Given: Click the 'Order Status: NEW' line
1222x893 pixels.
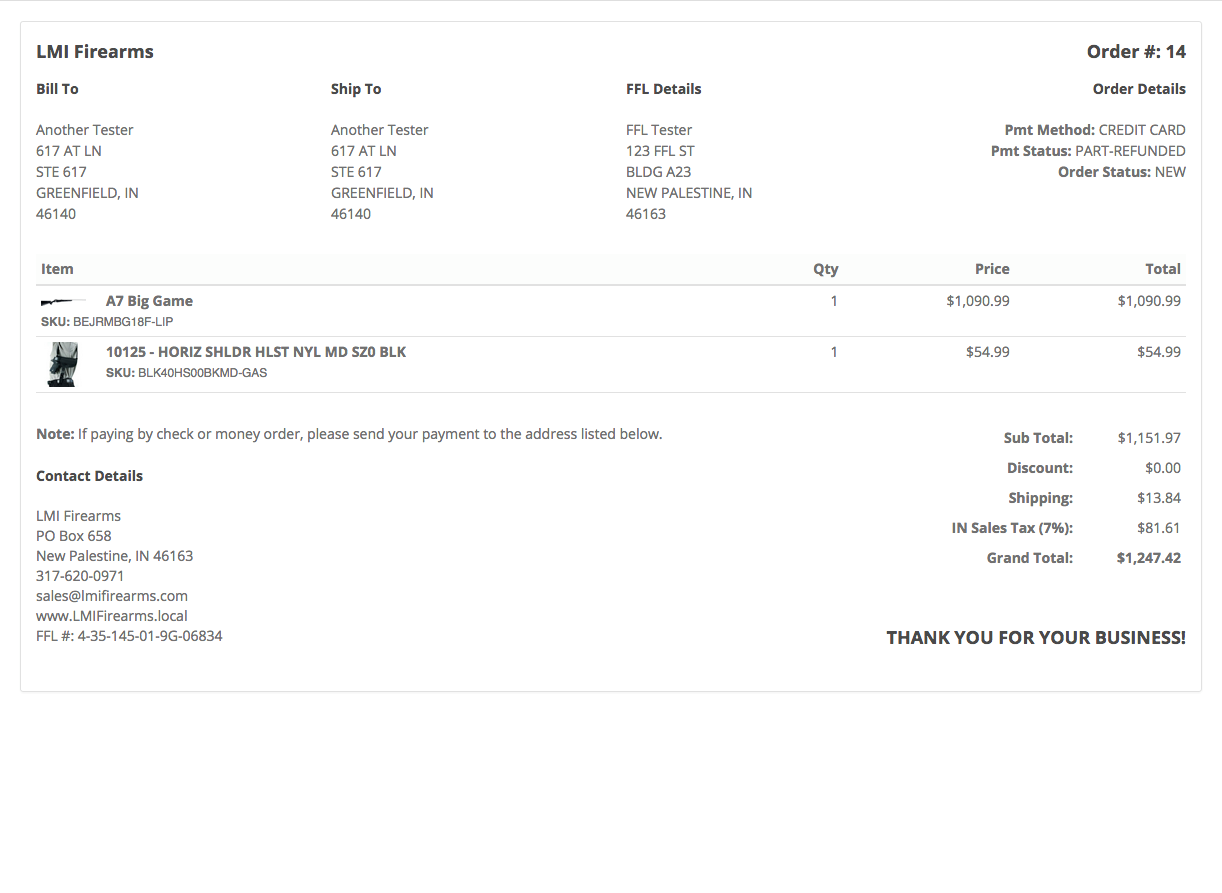Looking at the screenshot, I should [1122, 172].
